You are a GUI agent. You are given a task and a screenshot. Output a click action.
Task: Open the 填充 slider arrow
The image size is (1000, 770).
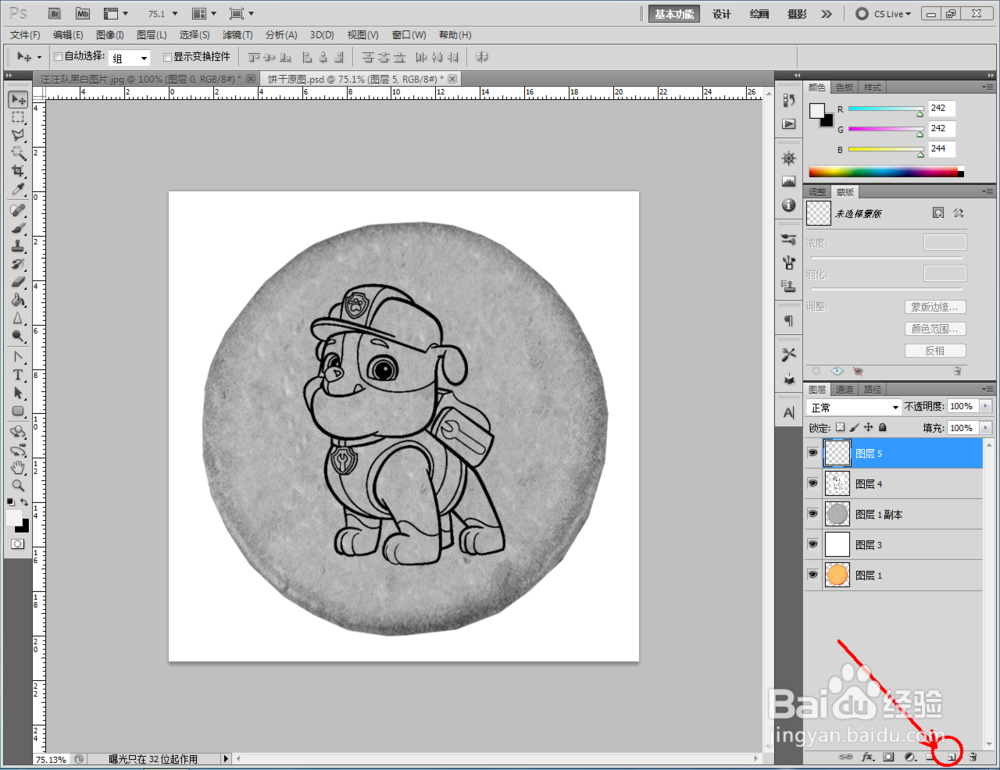(x=986, y=428)
